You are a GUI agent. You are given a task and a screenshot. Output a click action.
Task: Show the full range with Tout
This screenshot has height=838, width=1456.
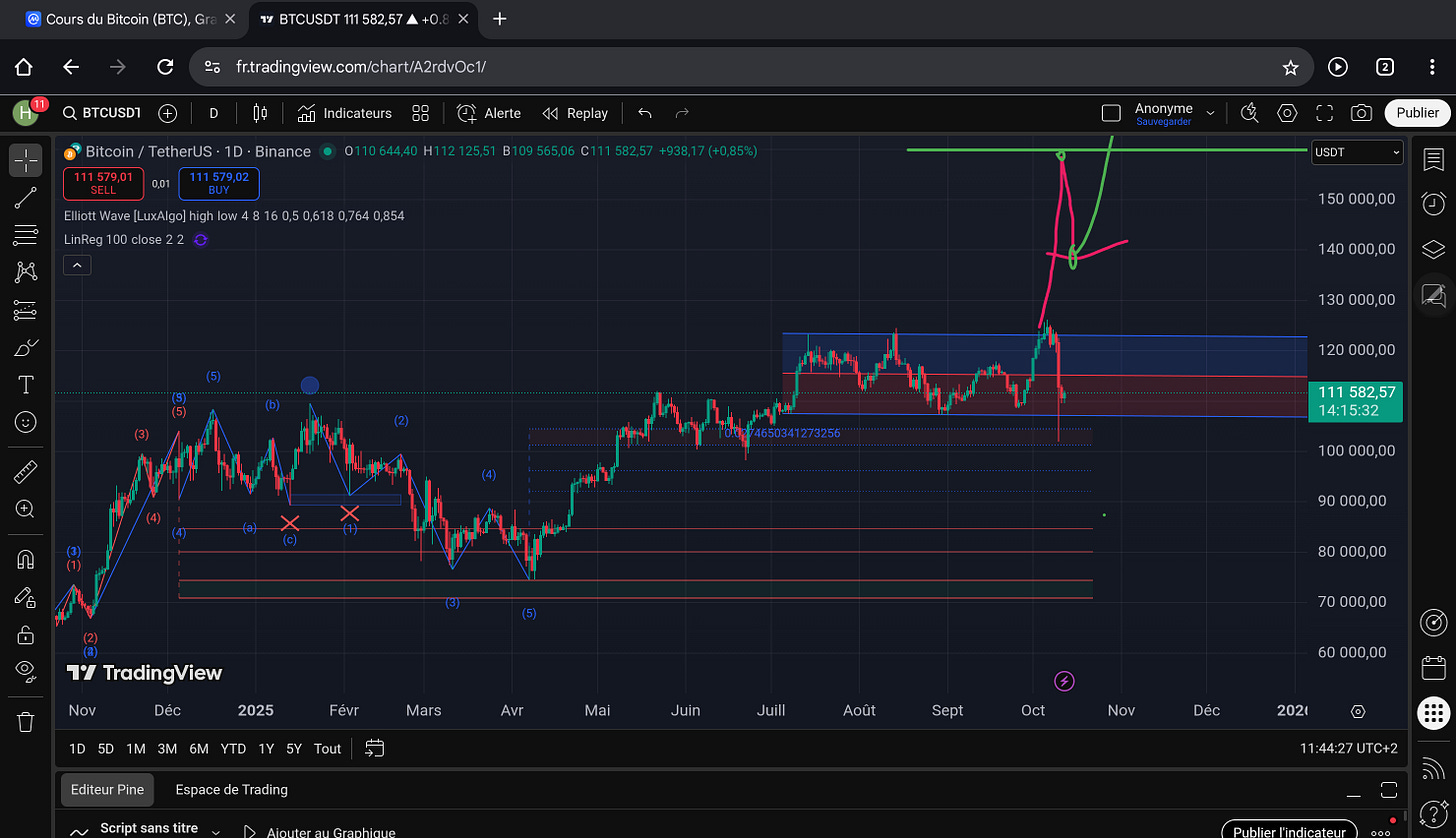327,748
